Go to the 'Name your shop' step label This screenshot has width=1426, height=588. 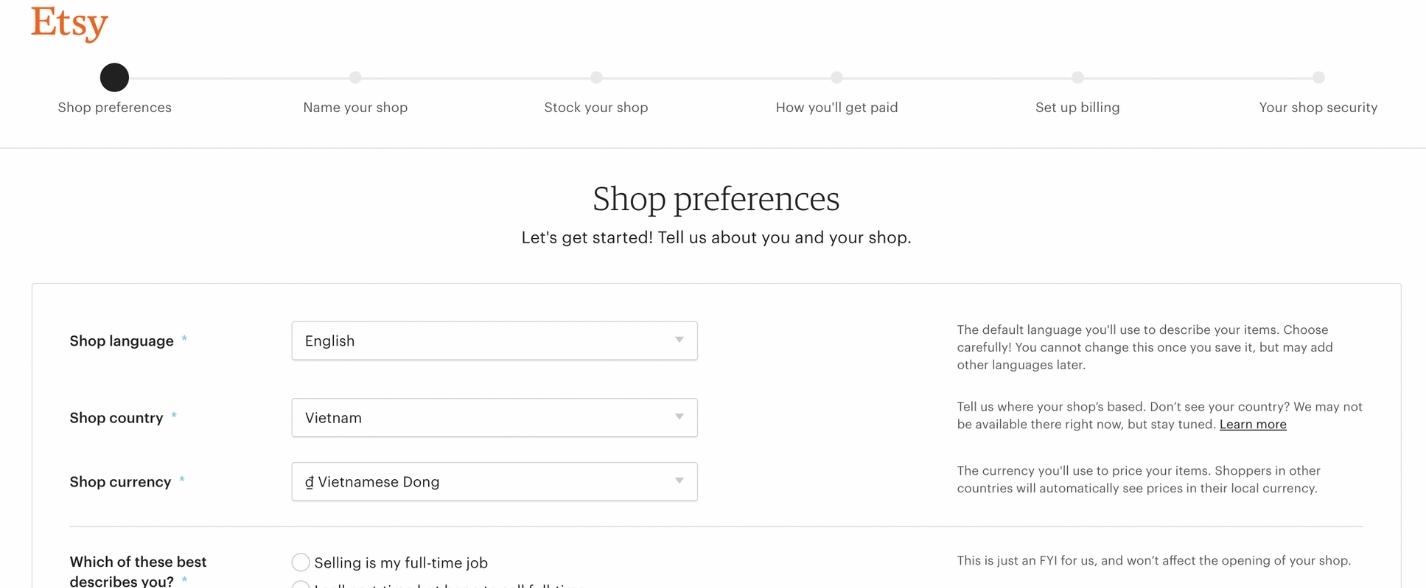tap(355, 108)
